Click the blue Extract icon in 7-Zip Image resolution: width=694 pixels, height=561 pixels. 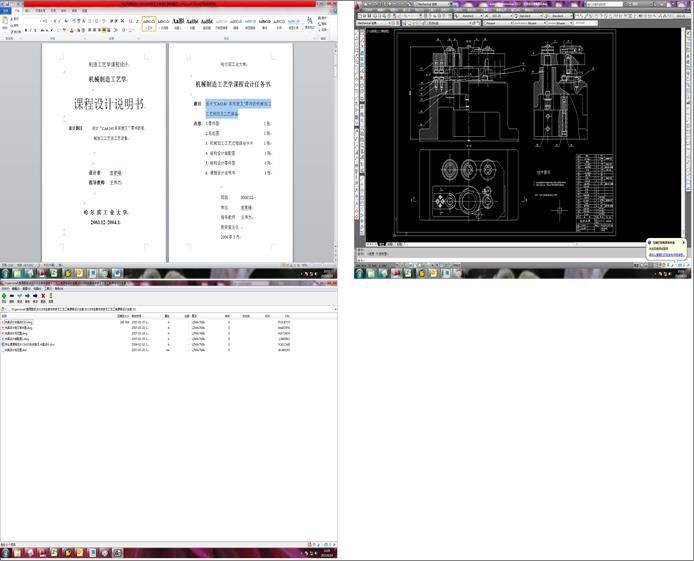coord(14,296)
